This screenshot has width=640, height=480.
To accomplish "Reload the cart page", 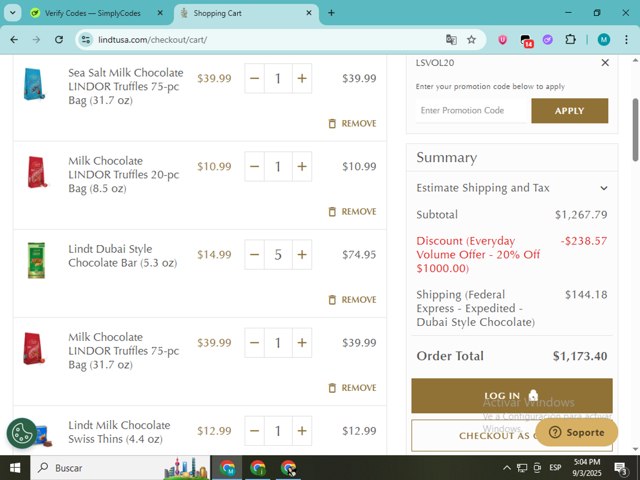I will click(x=59, y=40).
